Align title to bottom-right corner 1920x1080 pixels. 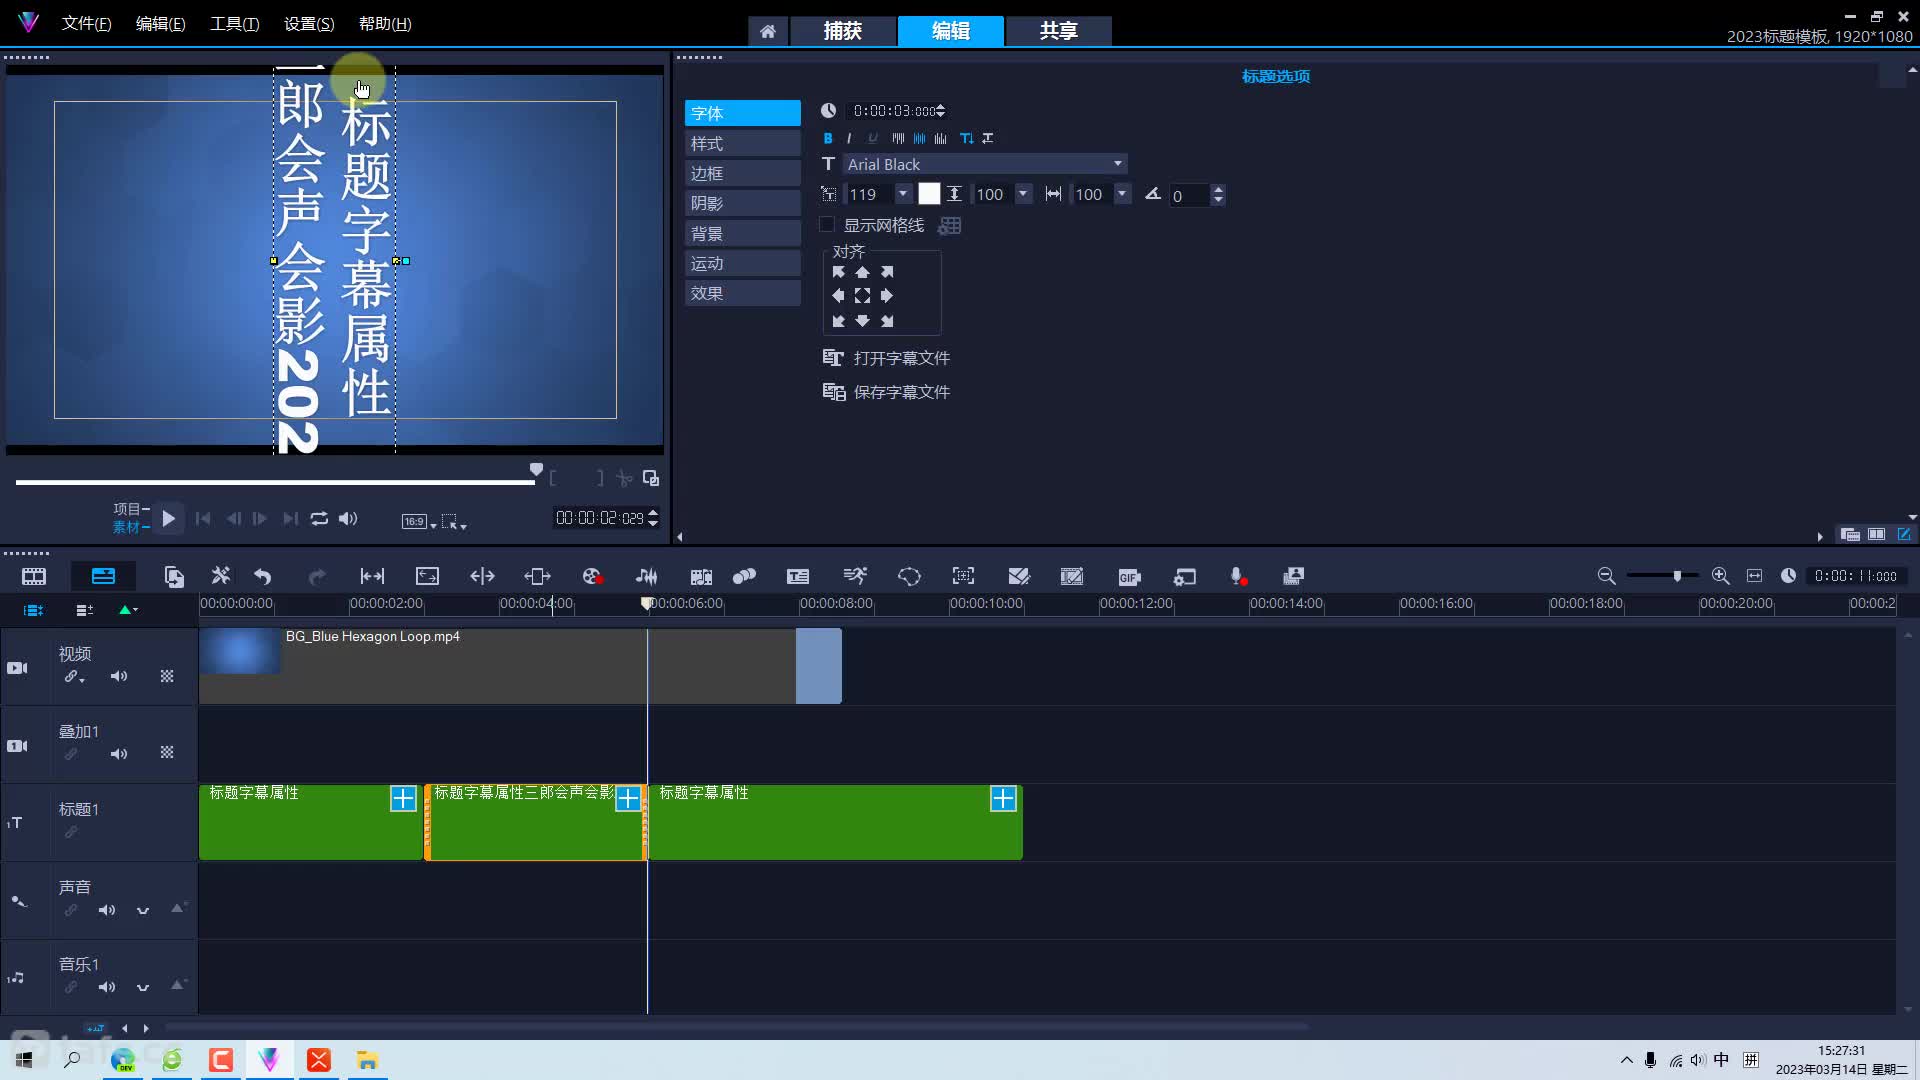point(887,321)
